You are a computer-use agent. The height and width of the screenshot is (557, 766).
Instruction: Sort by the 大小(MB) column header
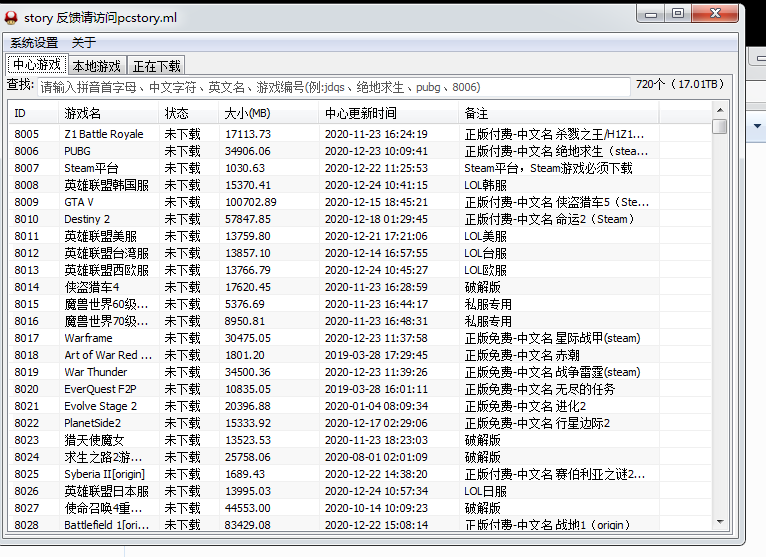[x=269, y=113]
